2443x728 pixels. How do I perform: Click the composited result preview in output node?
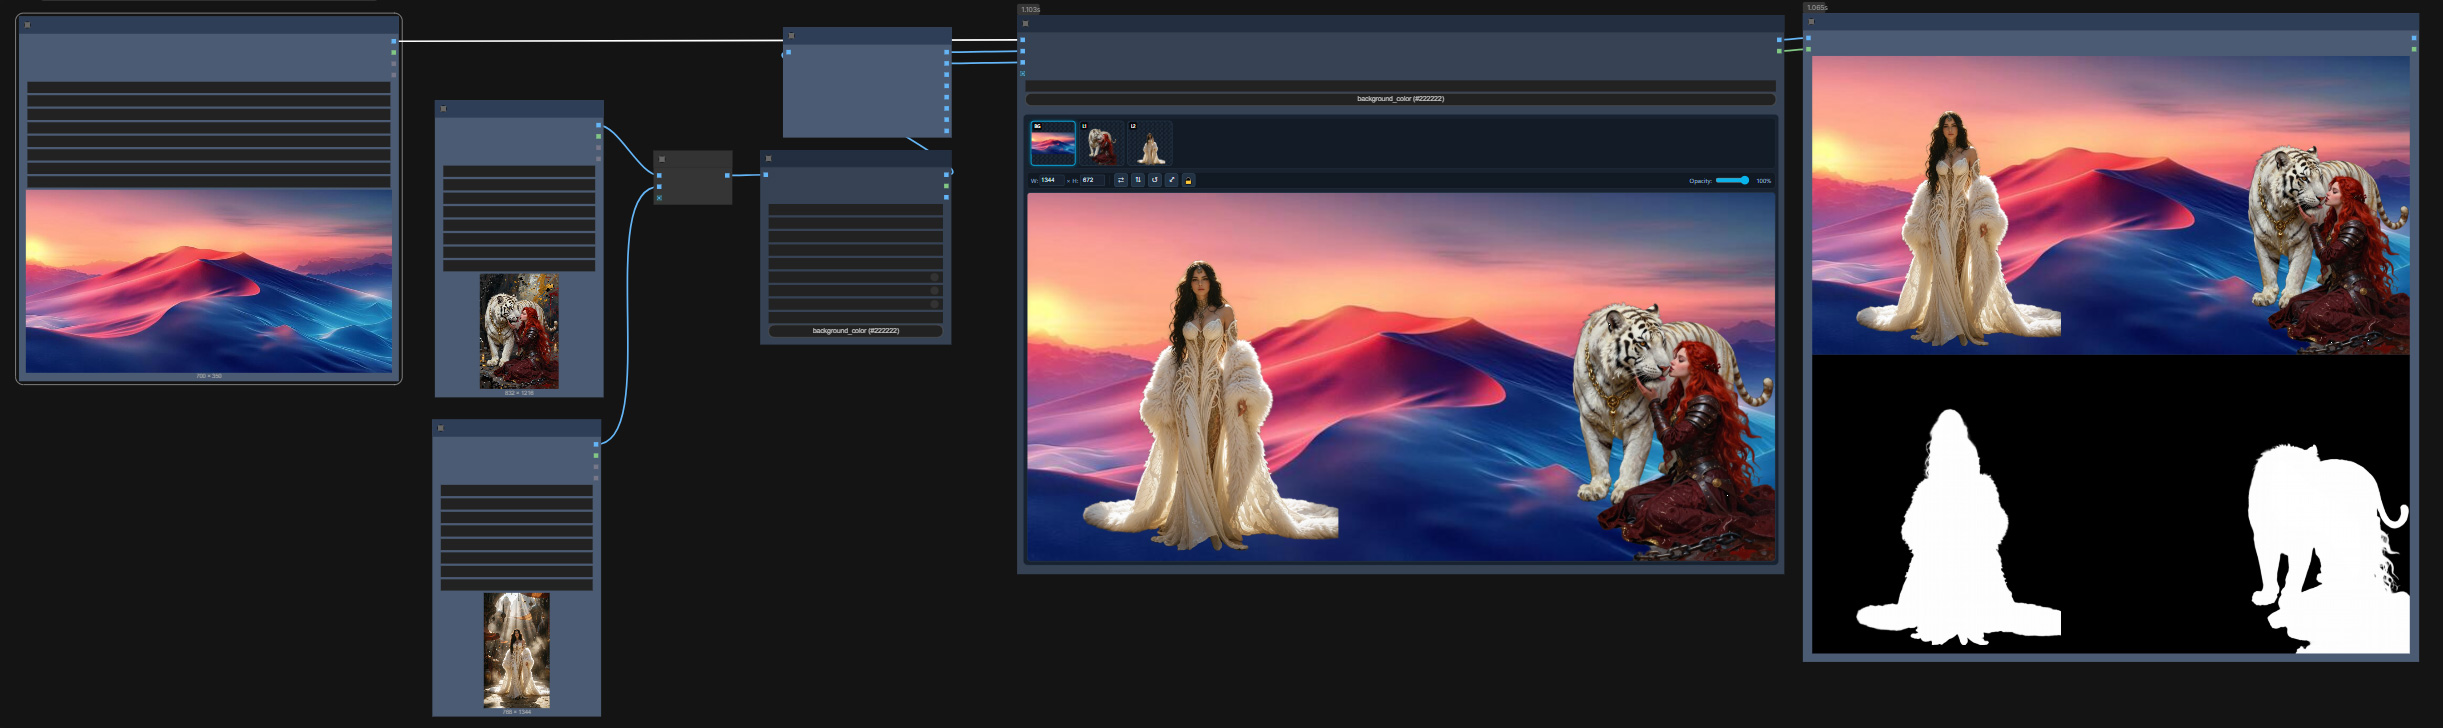coord(2110,205)
